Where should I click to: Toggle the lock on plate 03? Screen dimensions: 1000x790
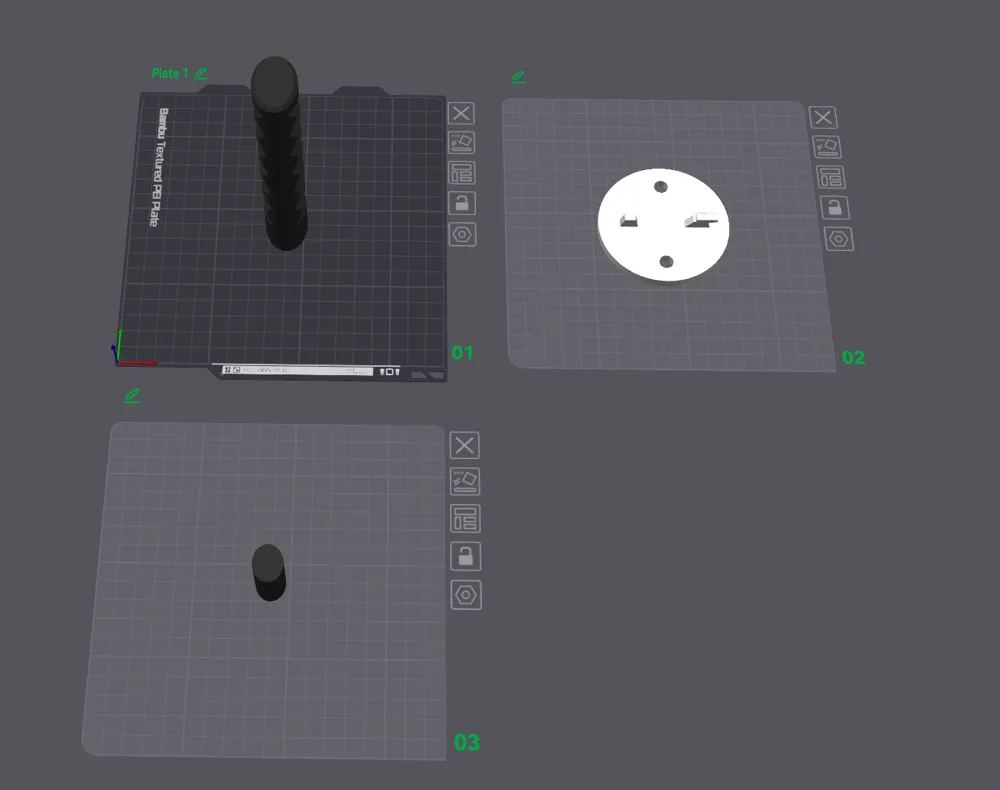click(466, 557)
